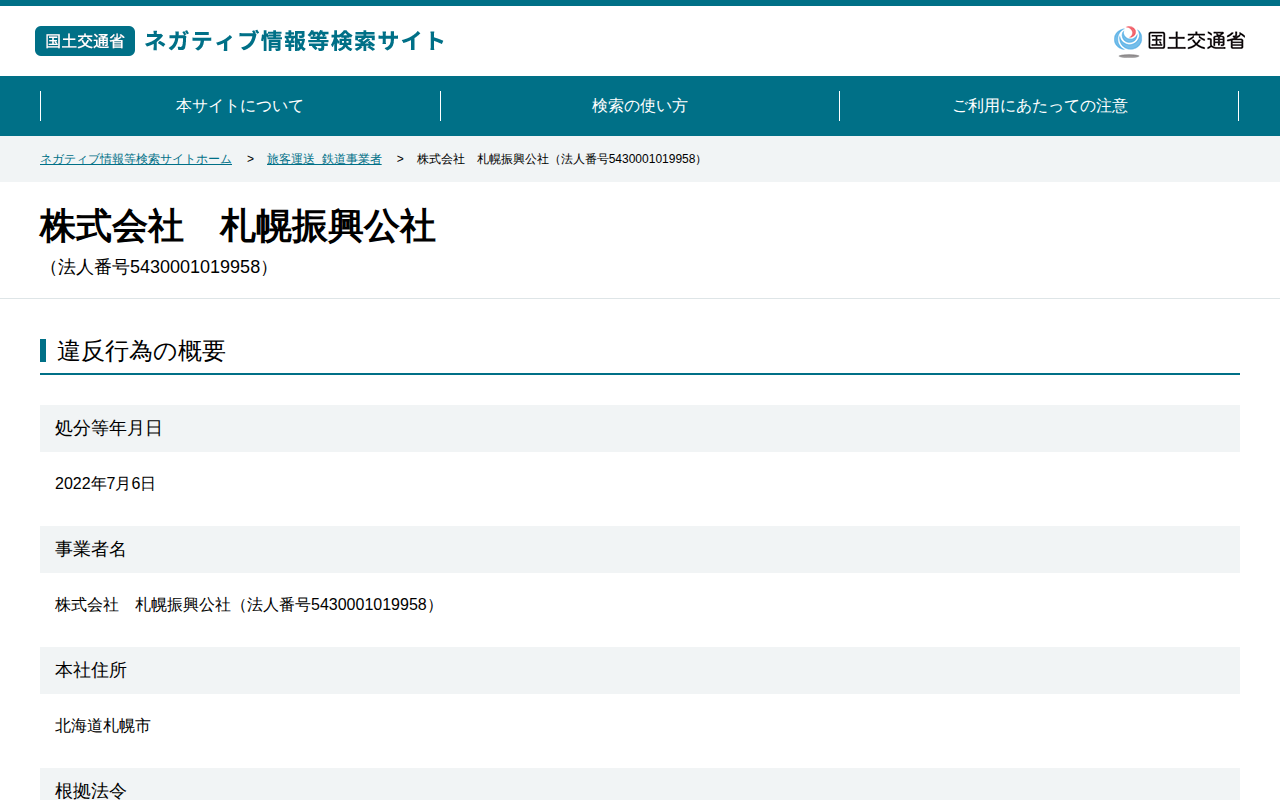Click the 事業者名 row header
This screenshot has width=1280, height=800.
point(640,549)
